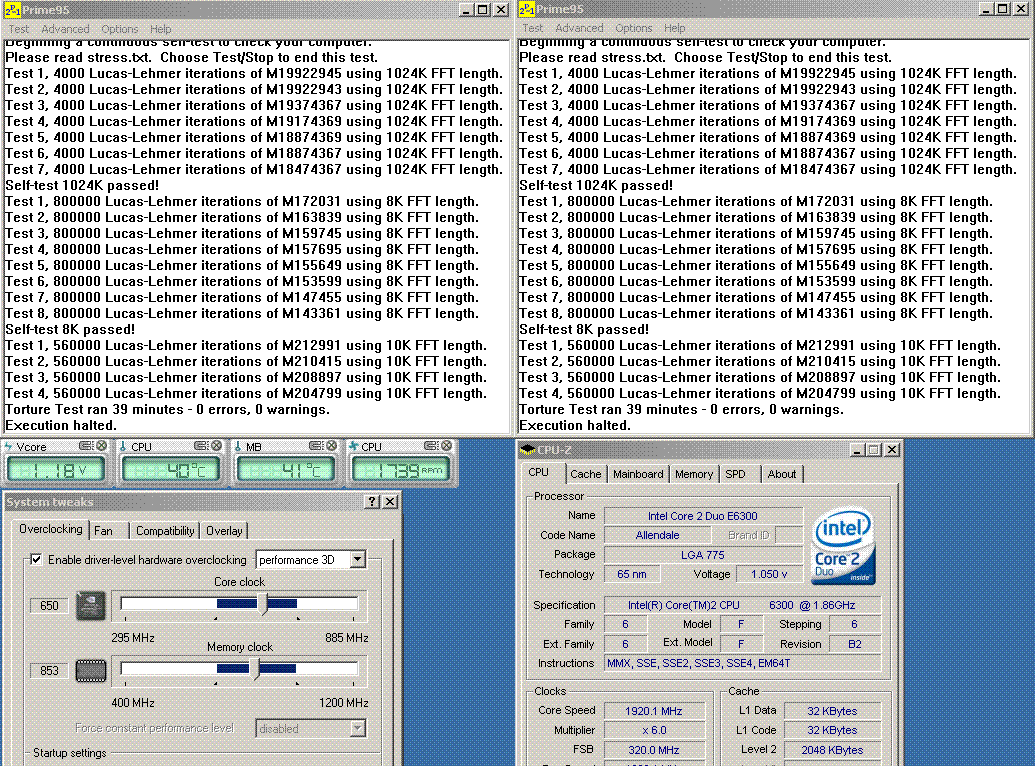
Task: Close the MB temperature monitor widget
Action: pos(331,446)
